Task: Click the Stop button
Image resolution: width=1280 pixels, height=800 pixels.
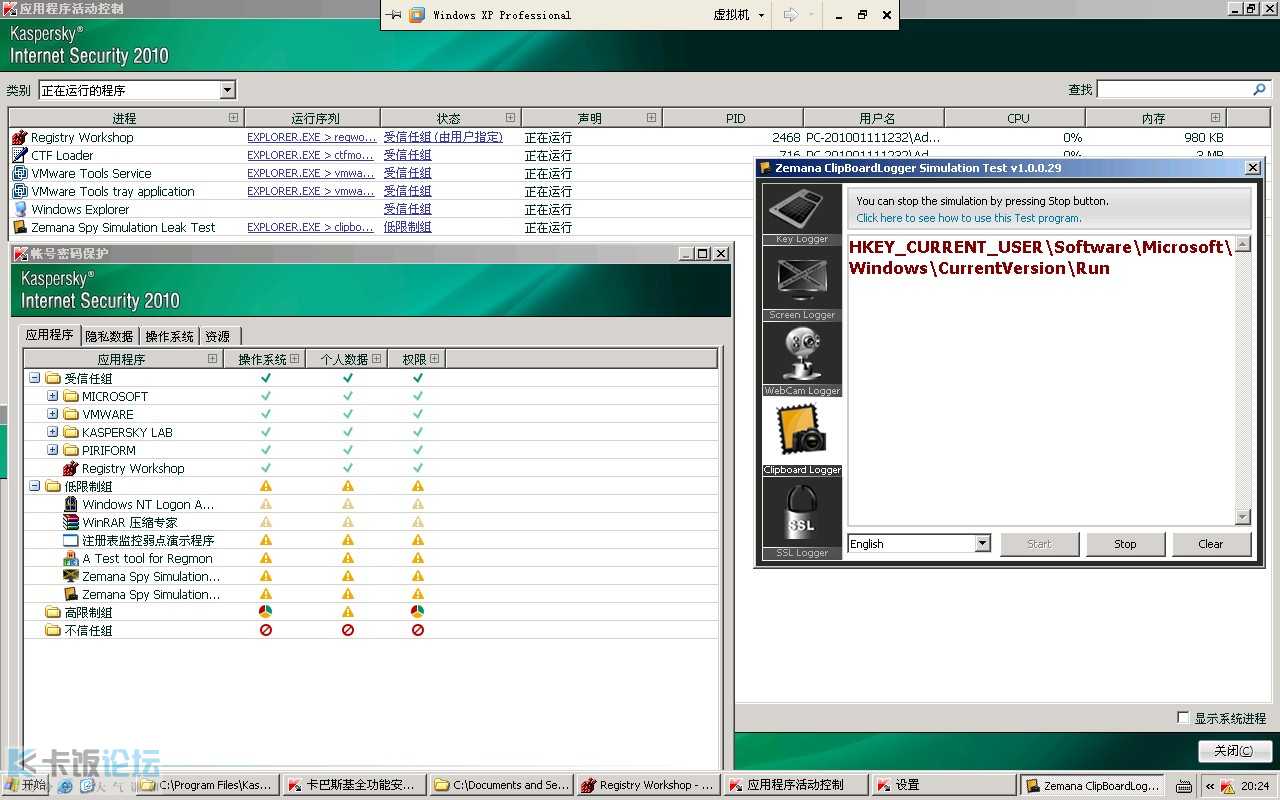Action: pyautogui.click(x=1125, y=544)
